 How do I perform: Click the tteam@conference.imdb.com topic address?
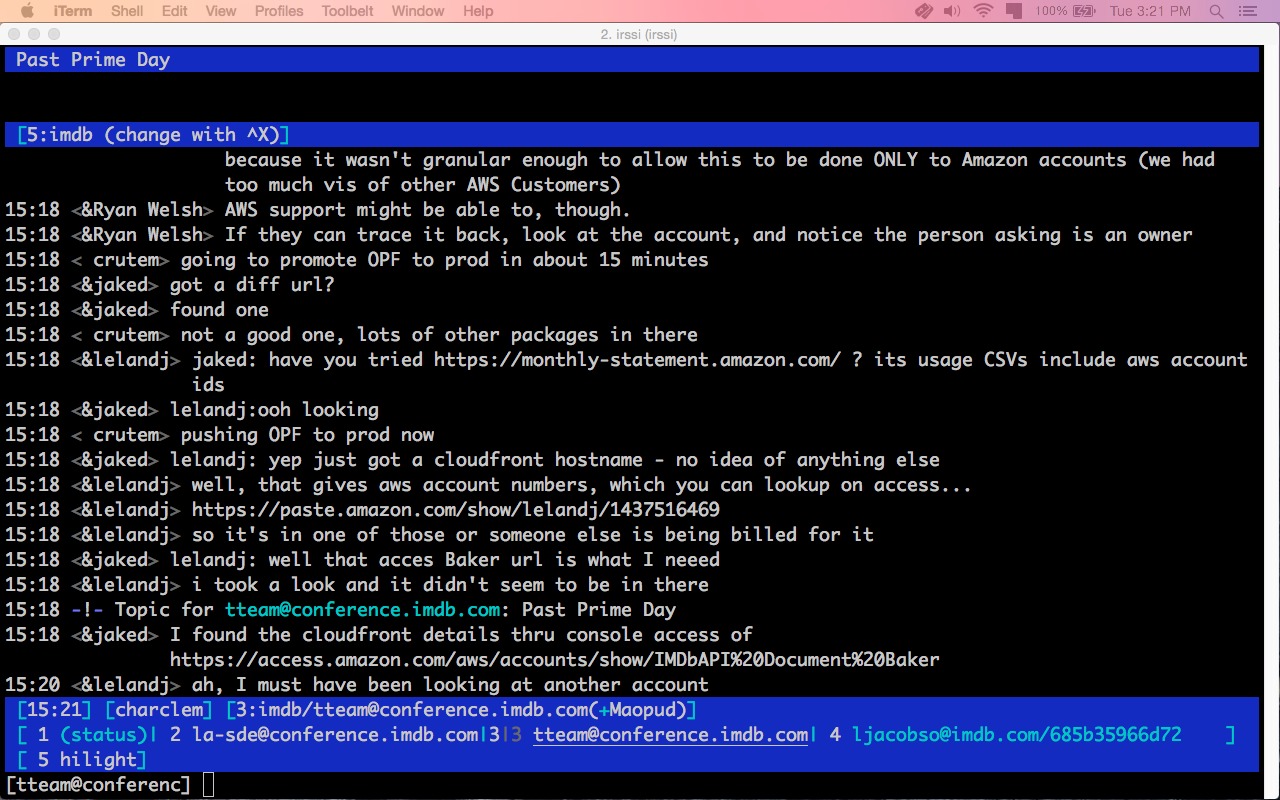pos(363,610)
